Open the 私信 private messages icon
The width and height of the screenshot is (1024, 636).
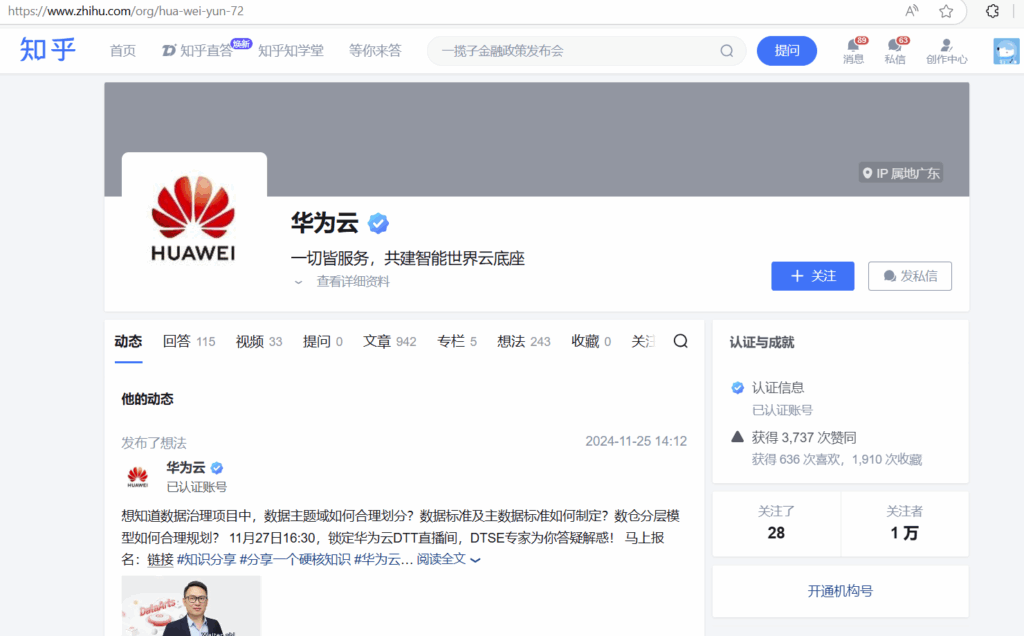coord(895,50)
